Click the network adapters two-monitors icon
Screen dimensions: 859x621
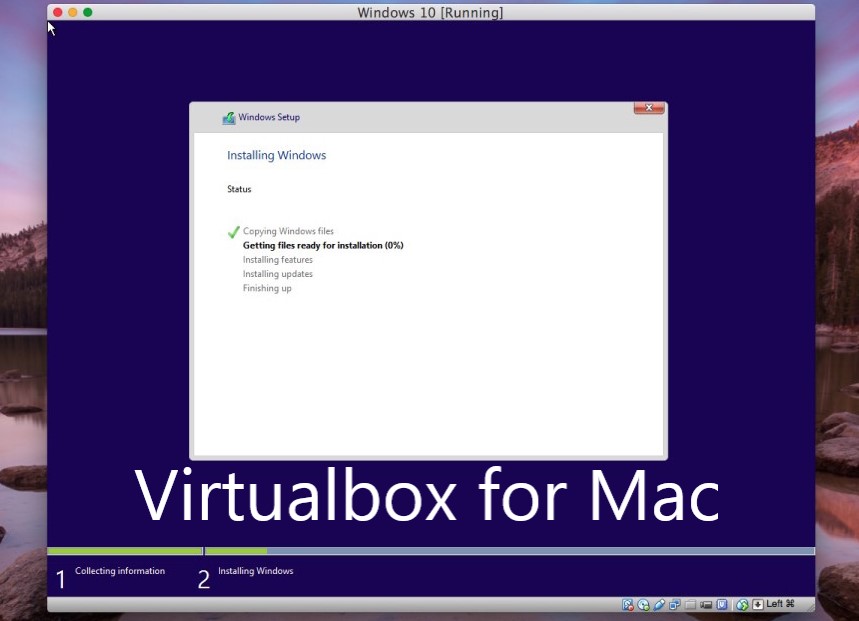pyautogui.click(x=674, y=605)
